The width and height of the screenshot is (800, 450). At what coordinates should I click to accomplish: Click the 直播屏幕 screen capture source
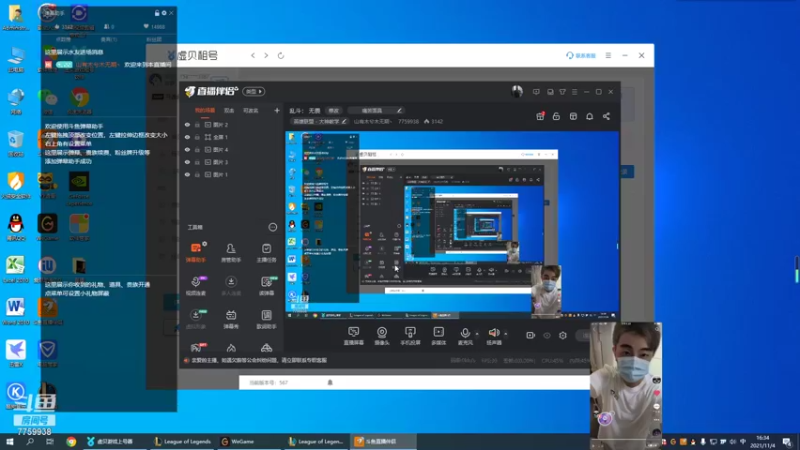click(x=354, y=336)
